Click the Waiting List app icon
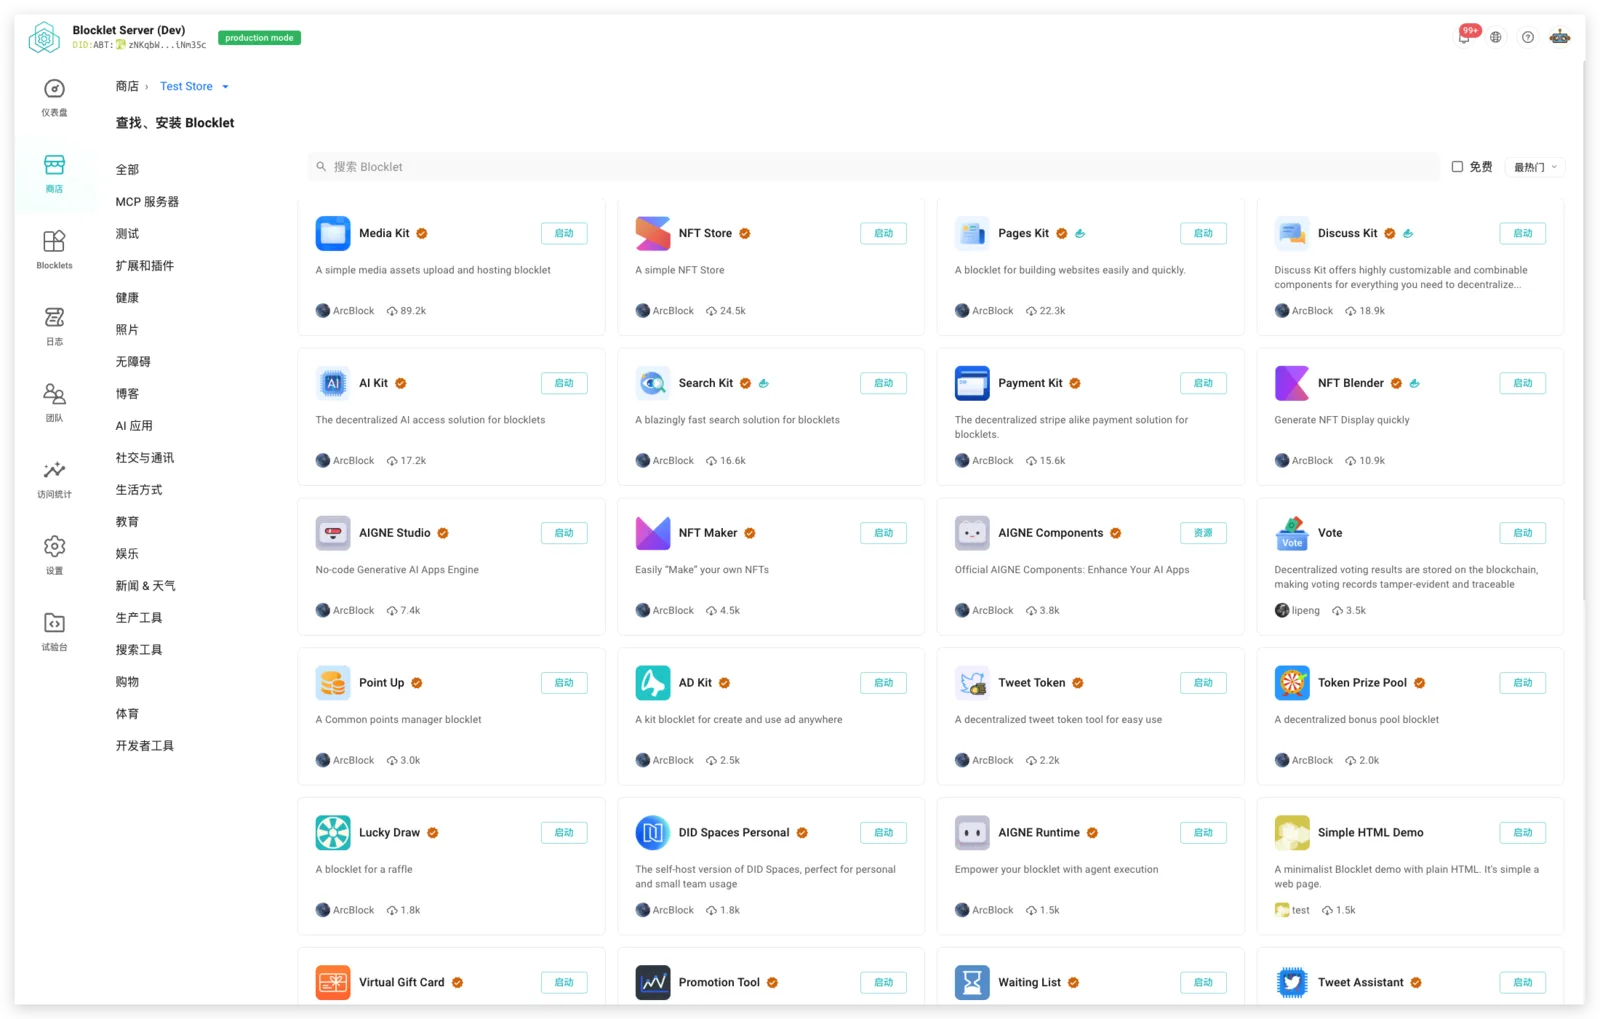Screen dimensions: 1600x1019 click(x=972, y=983)
